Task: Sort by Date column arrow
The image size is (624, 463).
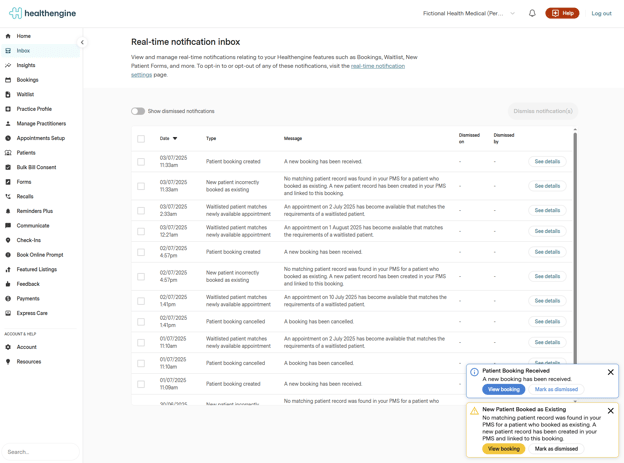Action: click(x=175, y=139)
